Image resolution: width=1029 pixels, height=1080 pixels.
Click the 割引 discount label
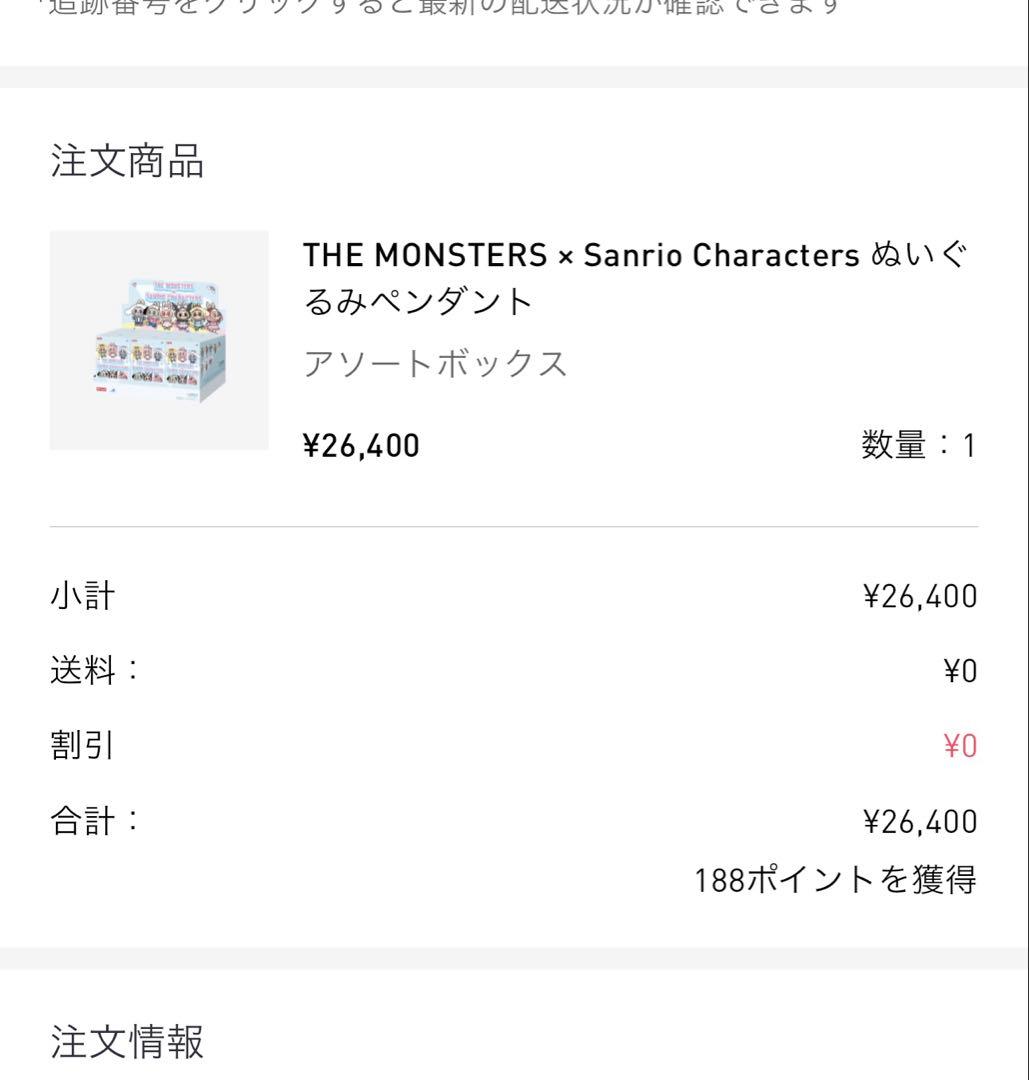[82, 746]
